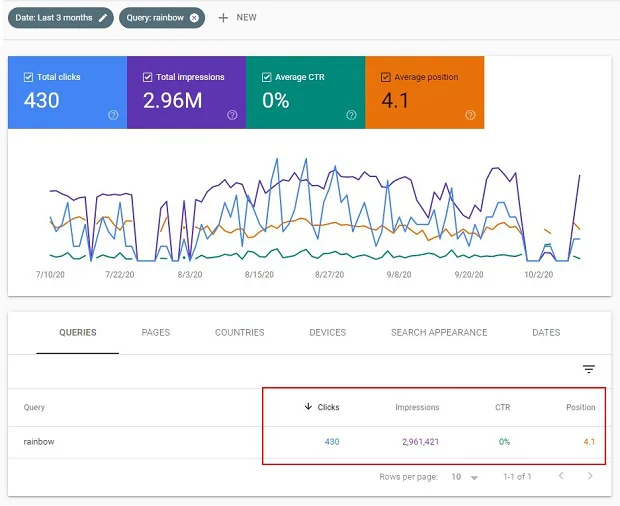The width and height of the screenshot is (620, 506).
Task: Disable the Average position metric checkbox
Action: click(385, 77)
